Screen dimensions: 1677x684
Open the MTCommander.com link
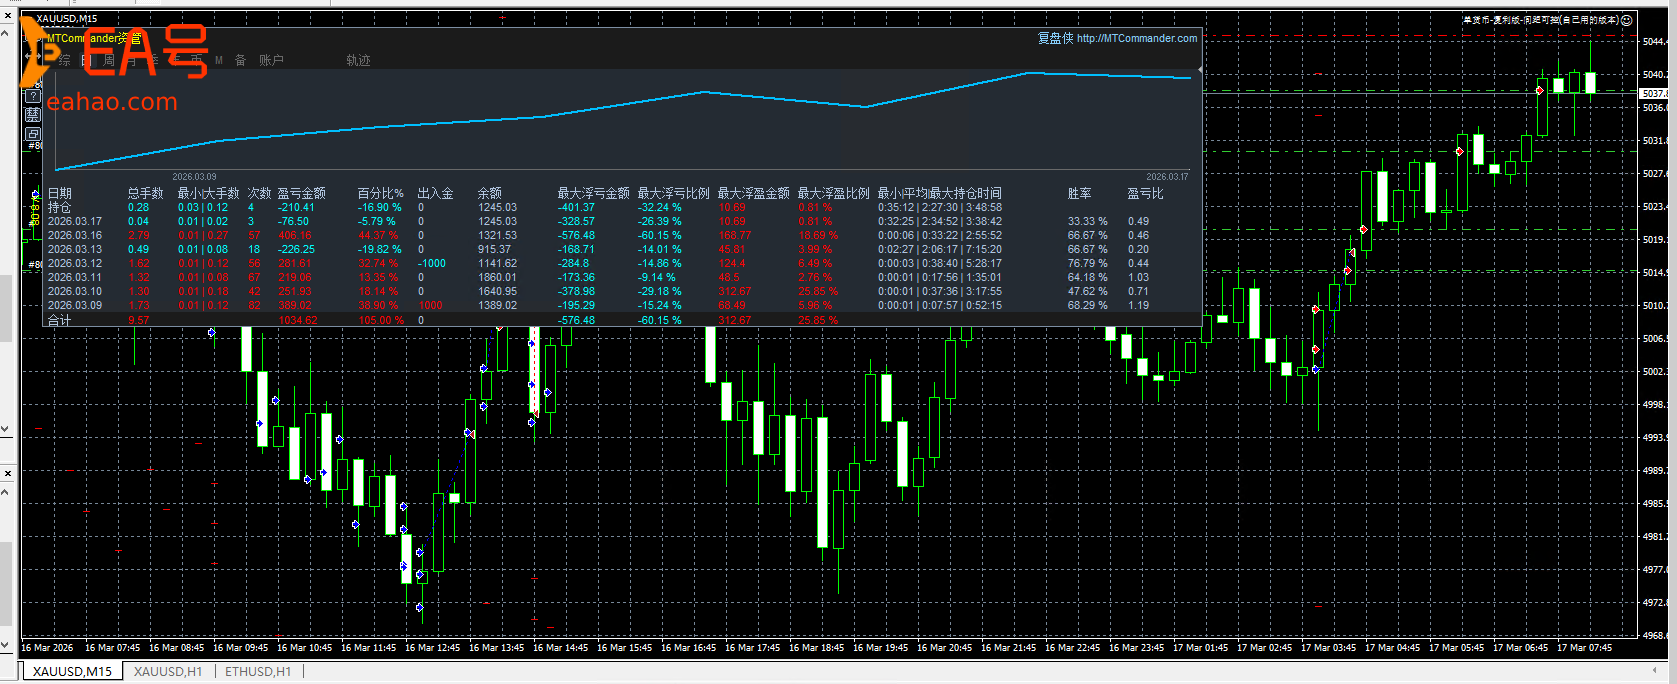click(1136, 38)
